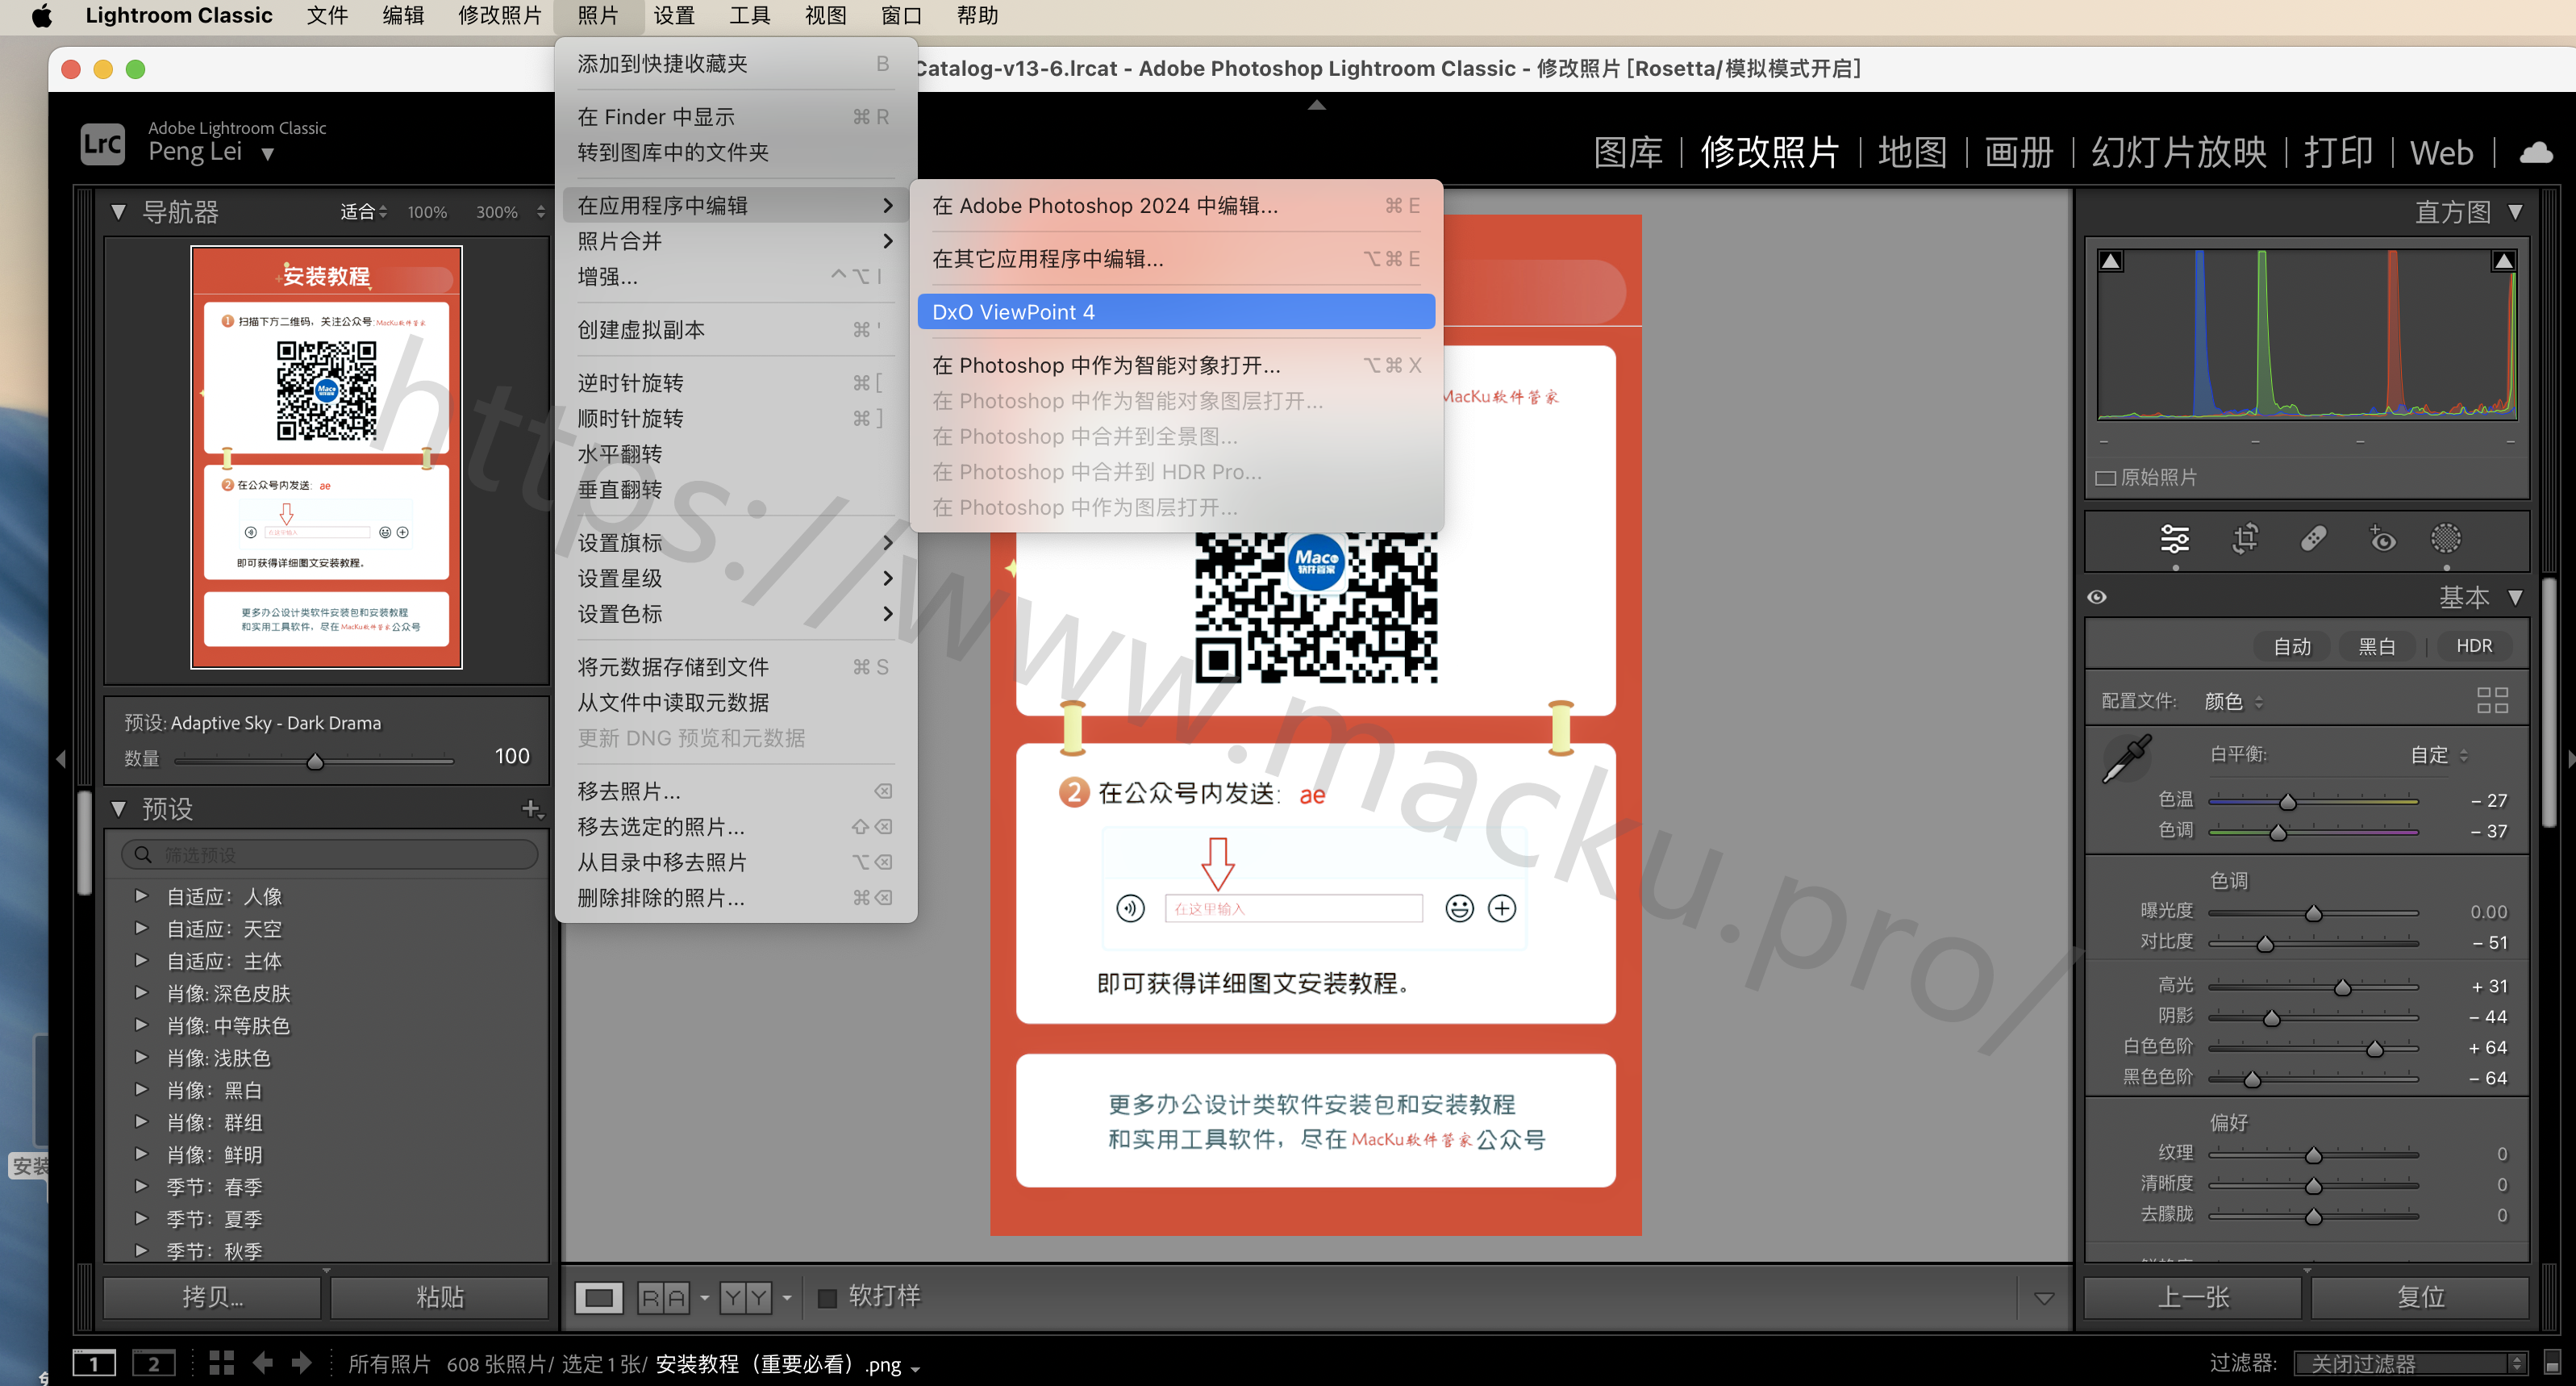
Task: Open the 设置 menu in menu bar
Action: 674,16
